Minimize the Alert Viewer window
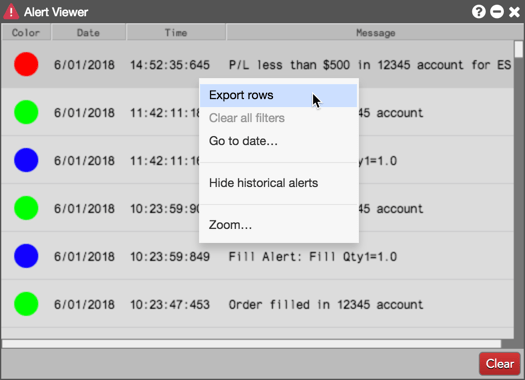 point(497,12)
